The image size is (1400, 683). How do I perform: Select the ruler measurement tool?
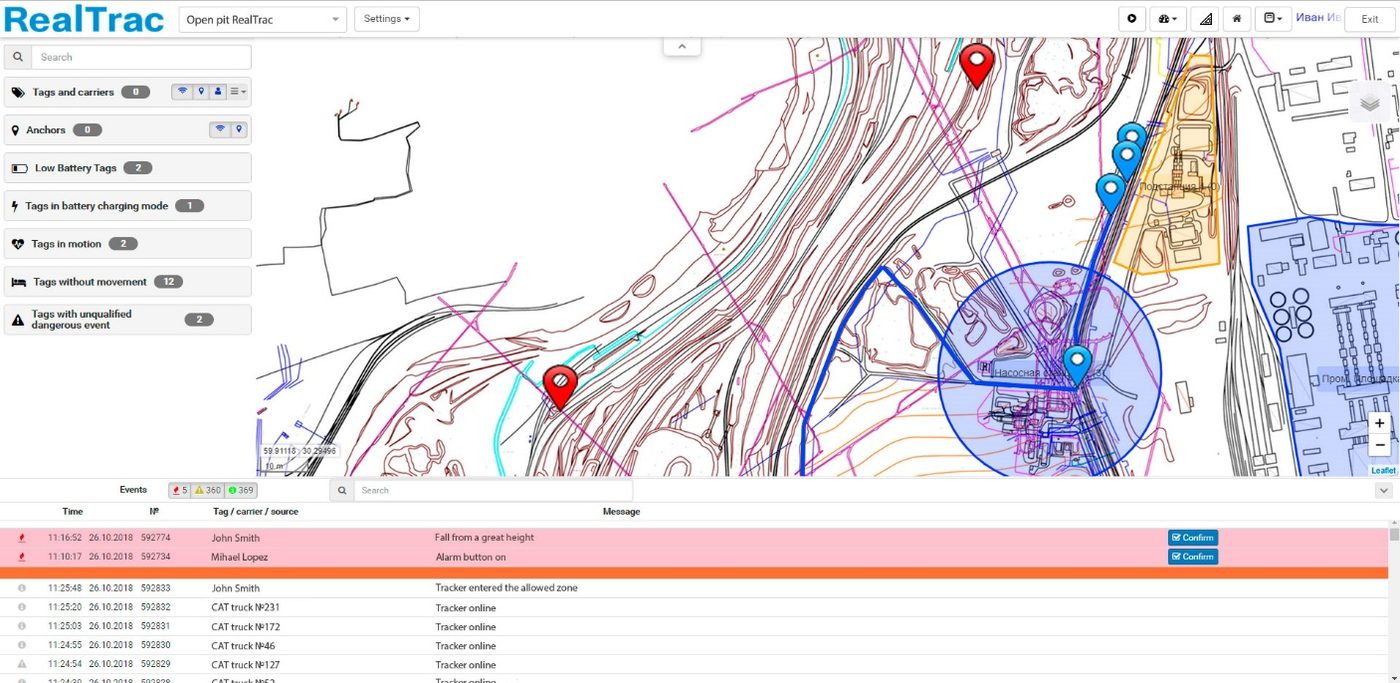tap(1204, 19)
